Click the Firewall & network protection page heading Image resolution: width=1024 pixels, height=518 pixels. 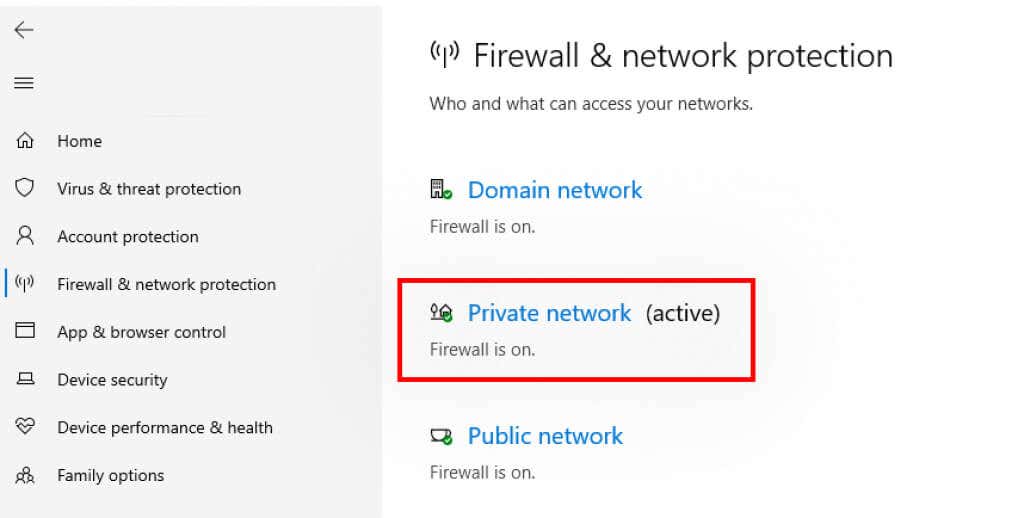[682, 56]
